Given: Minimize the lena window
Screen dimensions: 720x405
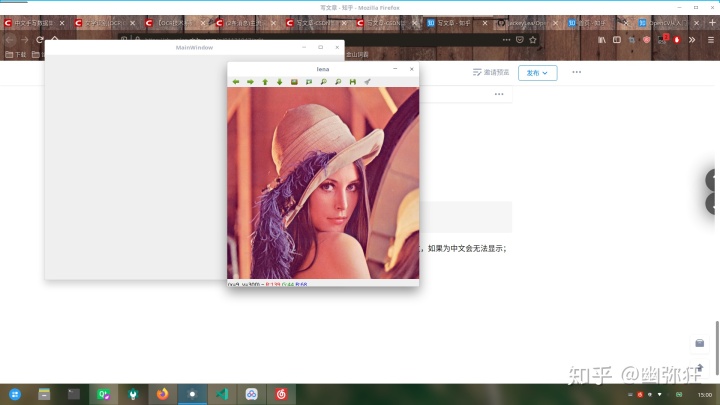Looking at the screenshot, I should coord(395,69).
